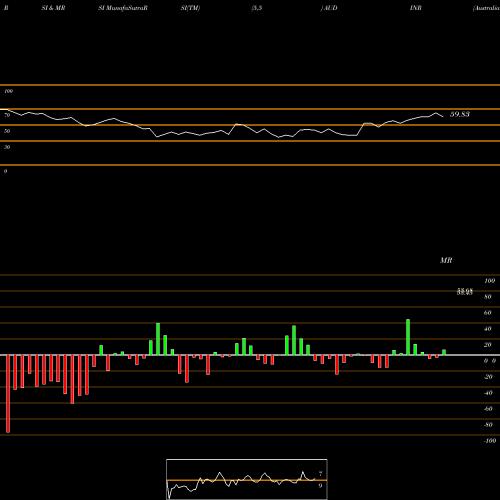Select the tallest green bar near right side
The width and height of the screenshot is (500, 500).
click(408, 337)
